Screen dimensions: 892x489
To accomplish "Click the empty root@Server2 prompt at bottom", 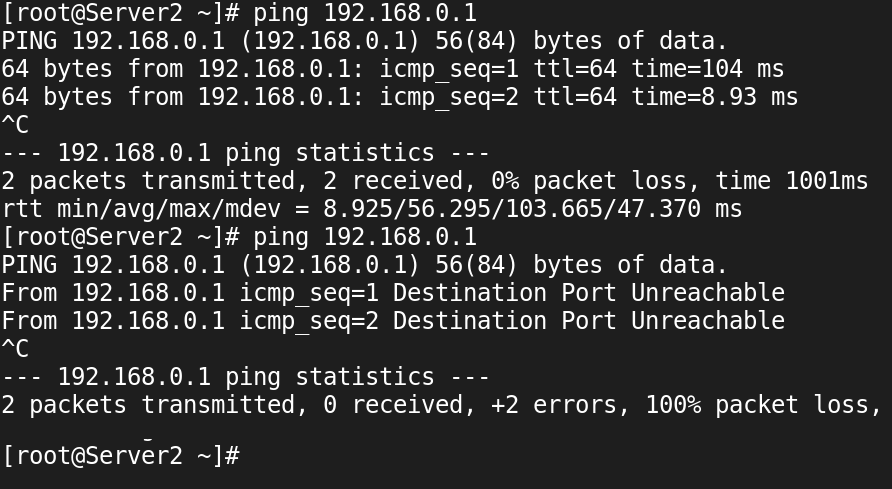I will [121, 455].
